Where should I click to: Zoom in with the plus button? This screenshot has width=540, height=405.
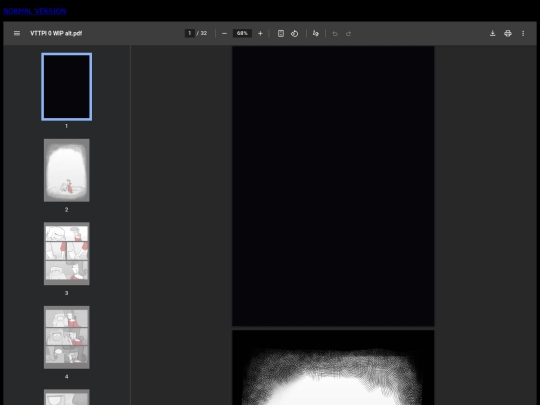pyautogui.click(x=260, y=33)
